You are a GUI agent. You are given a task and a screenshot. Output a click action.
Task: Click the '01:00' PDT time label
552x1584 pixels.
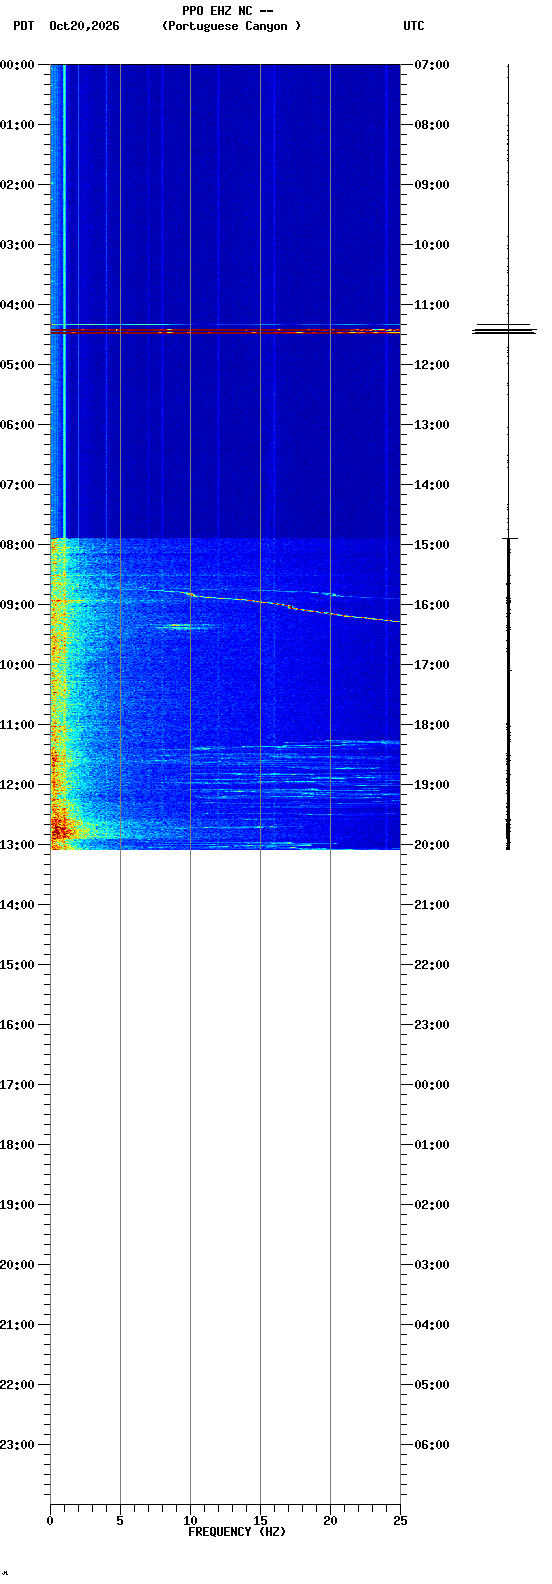tap(17, 125)
